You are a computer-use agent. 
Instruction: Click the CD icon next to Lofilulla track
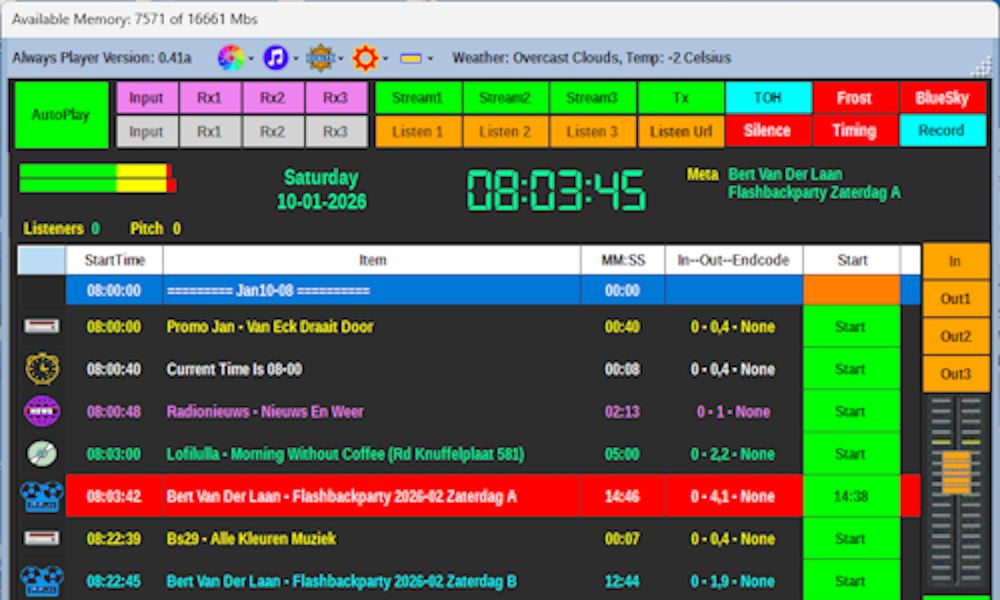point(42,454)
